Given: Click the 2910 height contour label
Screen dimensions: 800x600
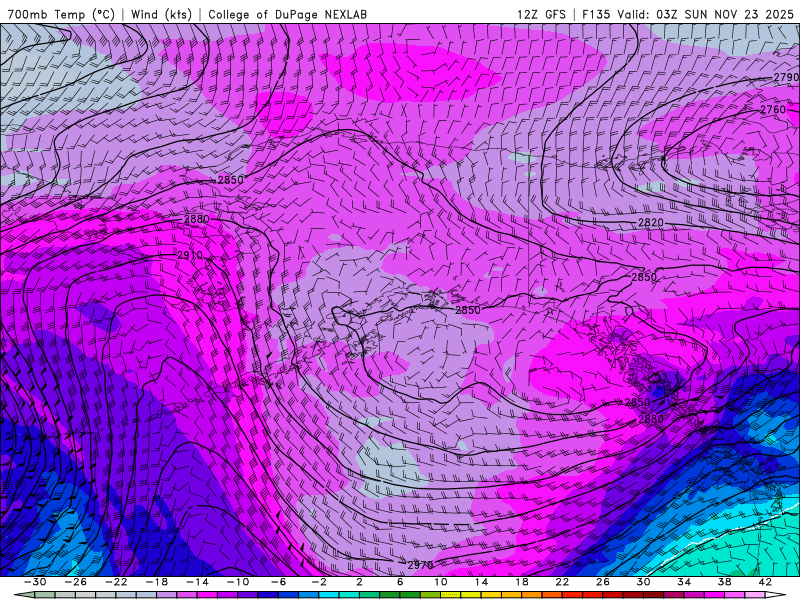Looking at the screenshot, I should pyautogui.click(x=190, y=255).
